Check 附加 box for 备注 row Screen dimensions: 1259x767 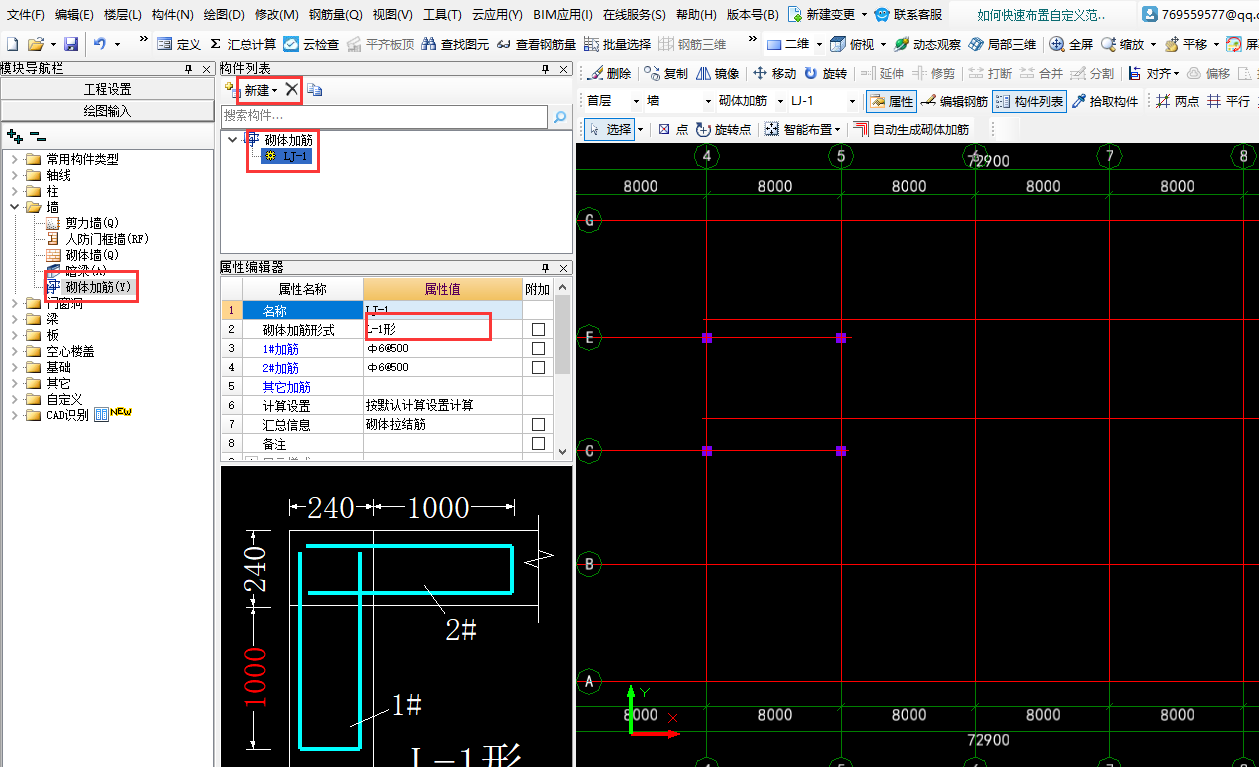[x=538, y=443]
